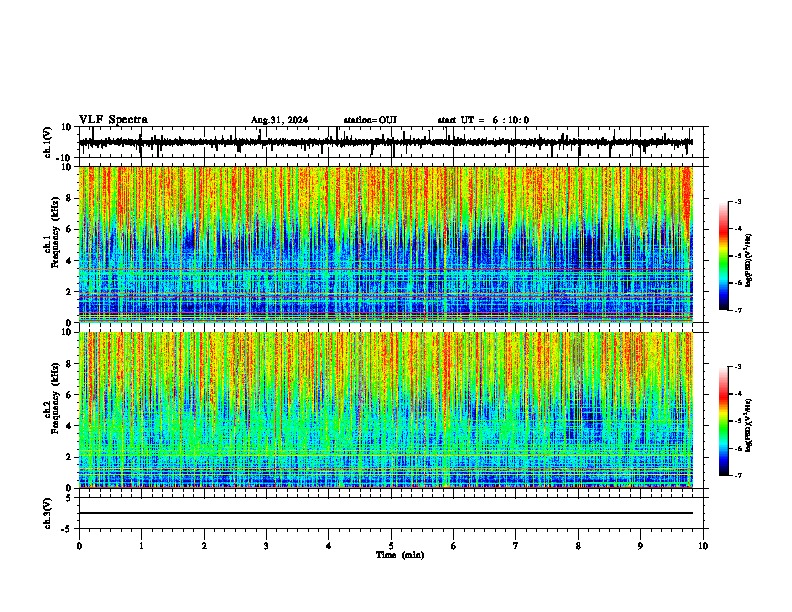Click the ch.1(V) waveform trace panel
The image size is (792, 612).
click(391, 142)
